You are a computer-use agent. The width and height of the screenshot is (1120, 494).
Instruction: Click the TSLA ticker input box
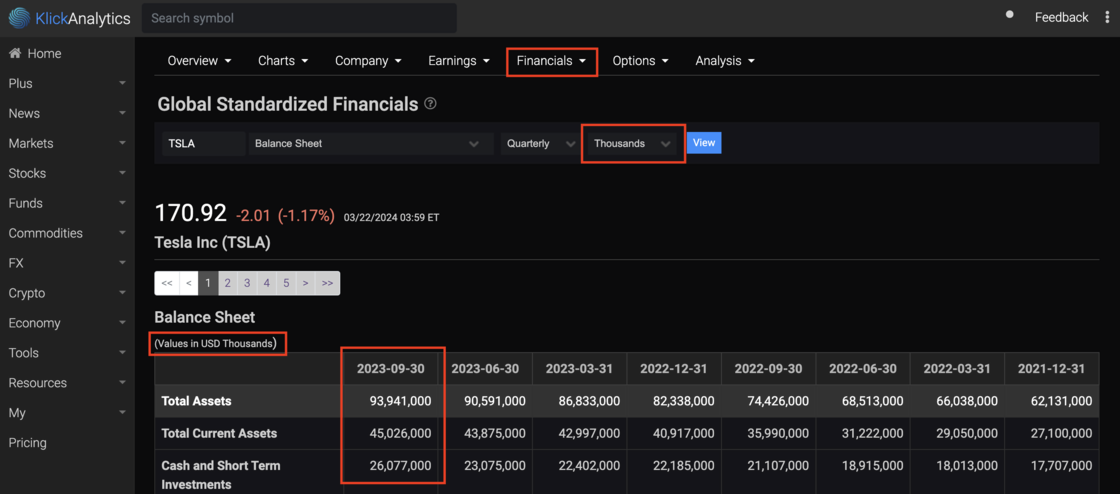click(x=204, y=143)
